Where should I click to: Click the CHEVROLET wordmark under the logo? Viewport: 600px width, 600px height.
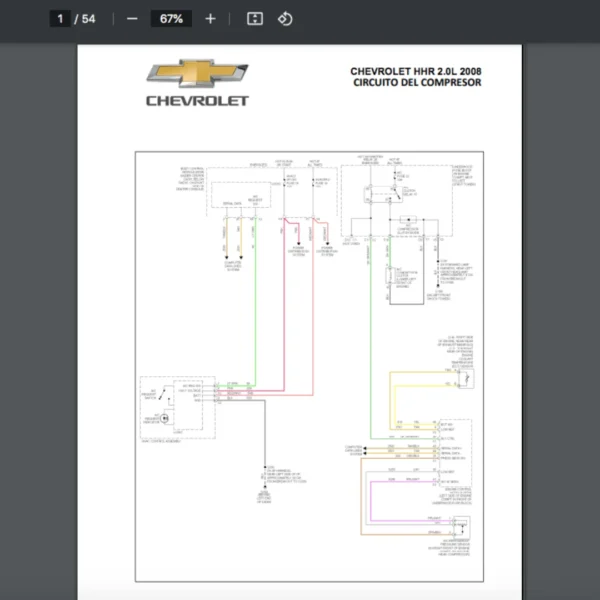pos(197,101)
